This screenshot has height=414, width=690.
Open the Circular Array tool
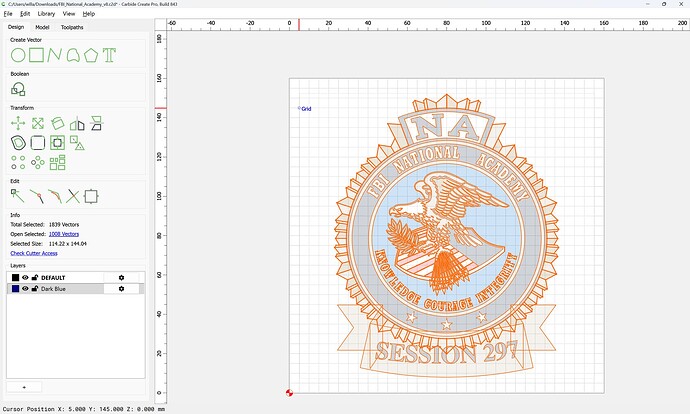(x=38, y=162)
